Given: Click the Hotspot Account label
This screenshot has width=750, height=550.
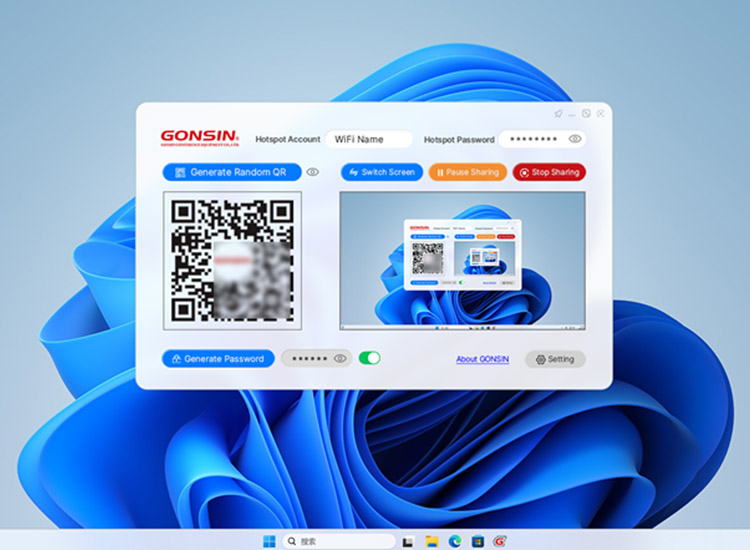Looking at the screenshot, I should point(287,139).
